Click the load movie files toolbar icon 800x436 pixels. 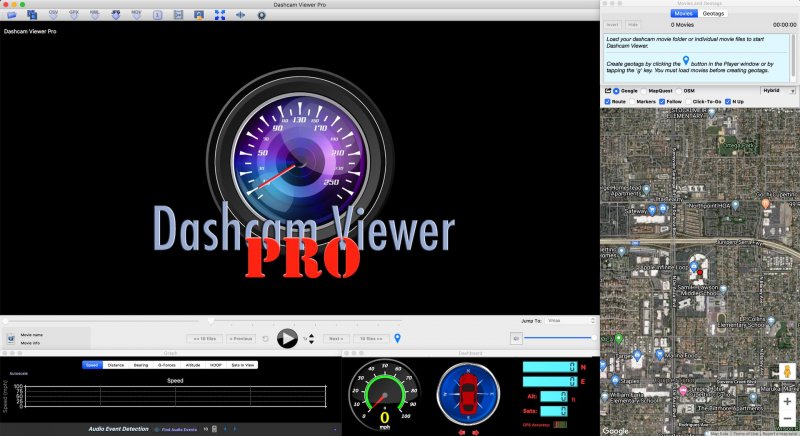[x=32, y=15]
